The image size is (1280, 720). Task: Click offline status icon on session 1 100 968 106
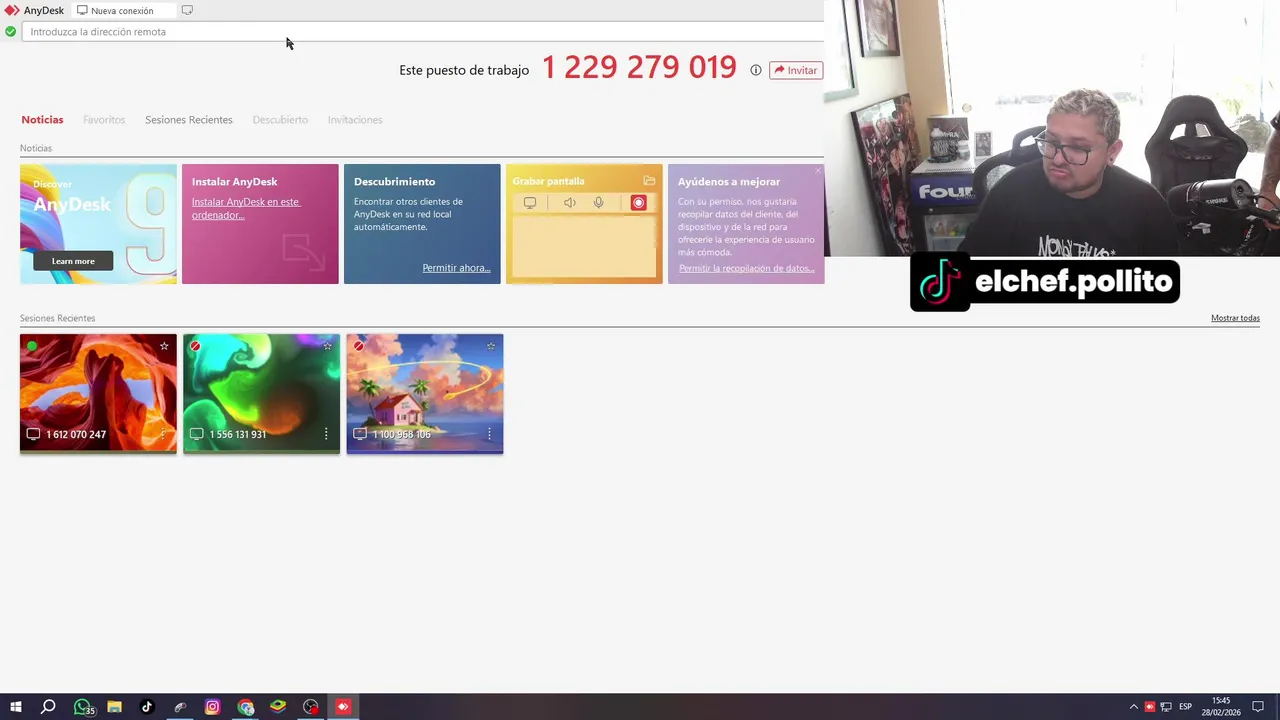[358, 346]
